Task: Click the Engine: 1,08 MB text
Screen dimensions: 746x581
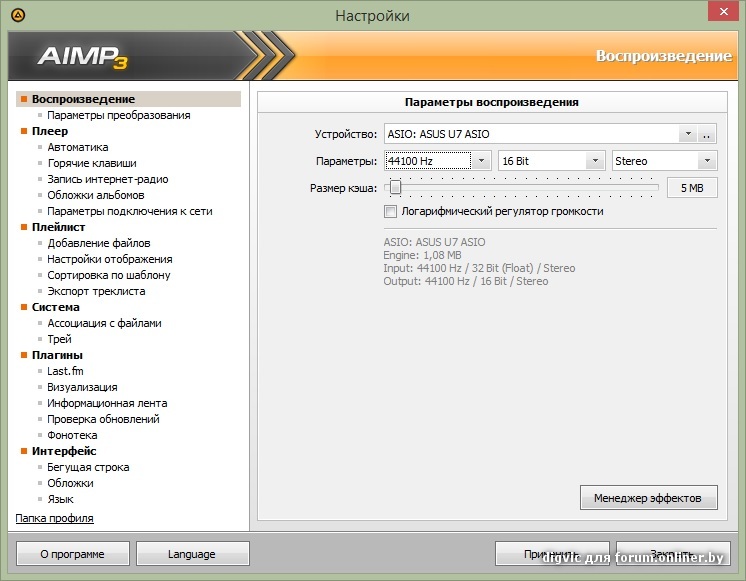Action: click(422, 255)
